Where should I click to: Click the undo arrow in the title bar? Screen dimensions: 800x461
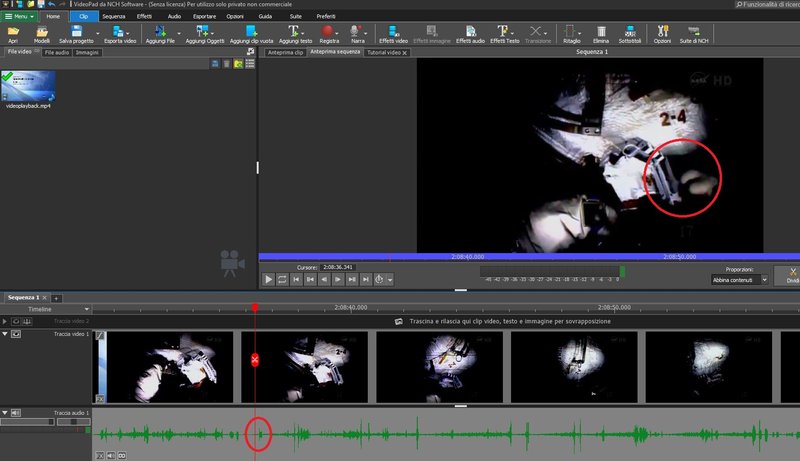(x=52, y=4)
